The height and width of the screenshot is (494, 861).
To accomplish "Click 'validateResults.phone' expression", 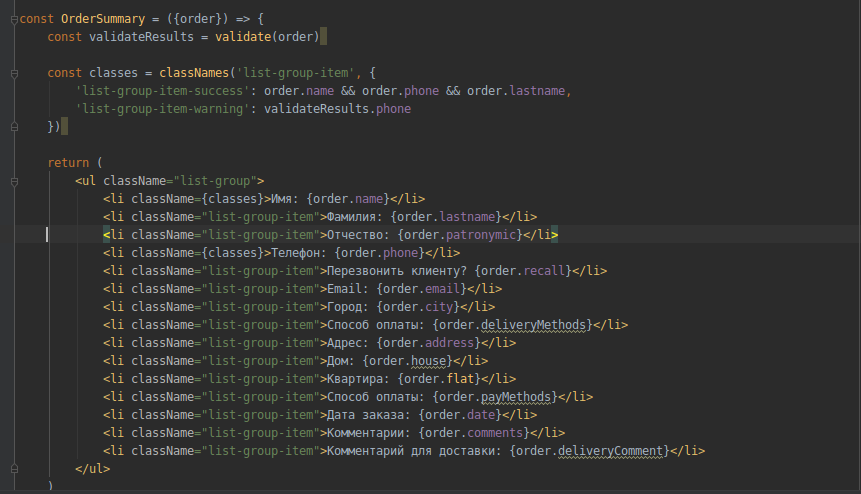I will click(x=337, y=109).
